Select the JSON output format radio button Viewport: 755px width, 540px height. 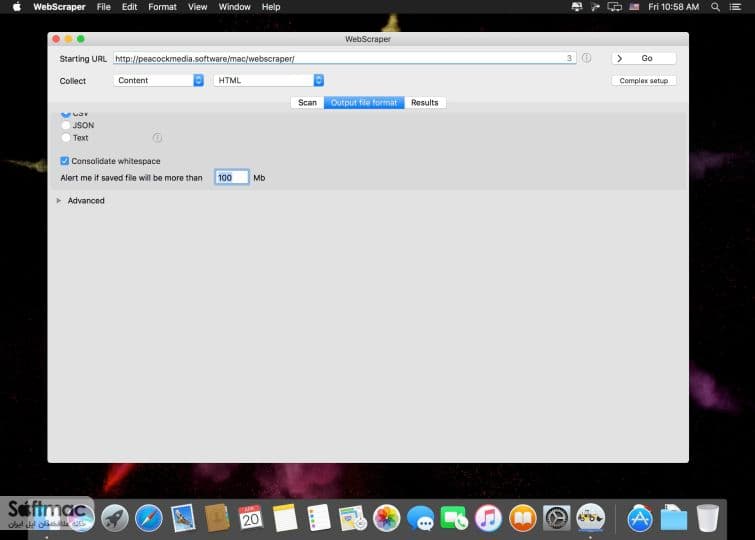pos(66,125)
